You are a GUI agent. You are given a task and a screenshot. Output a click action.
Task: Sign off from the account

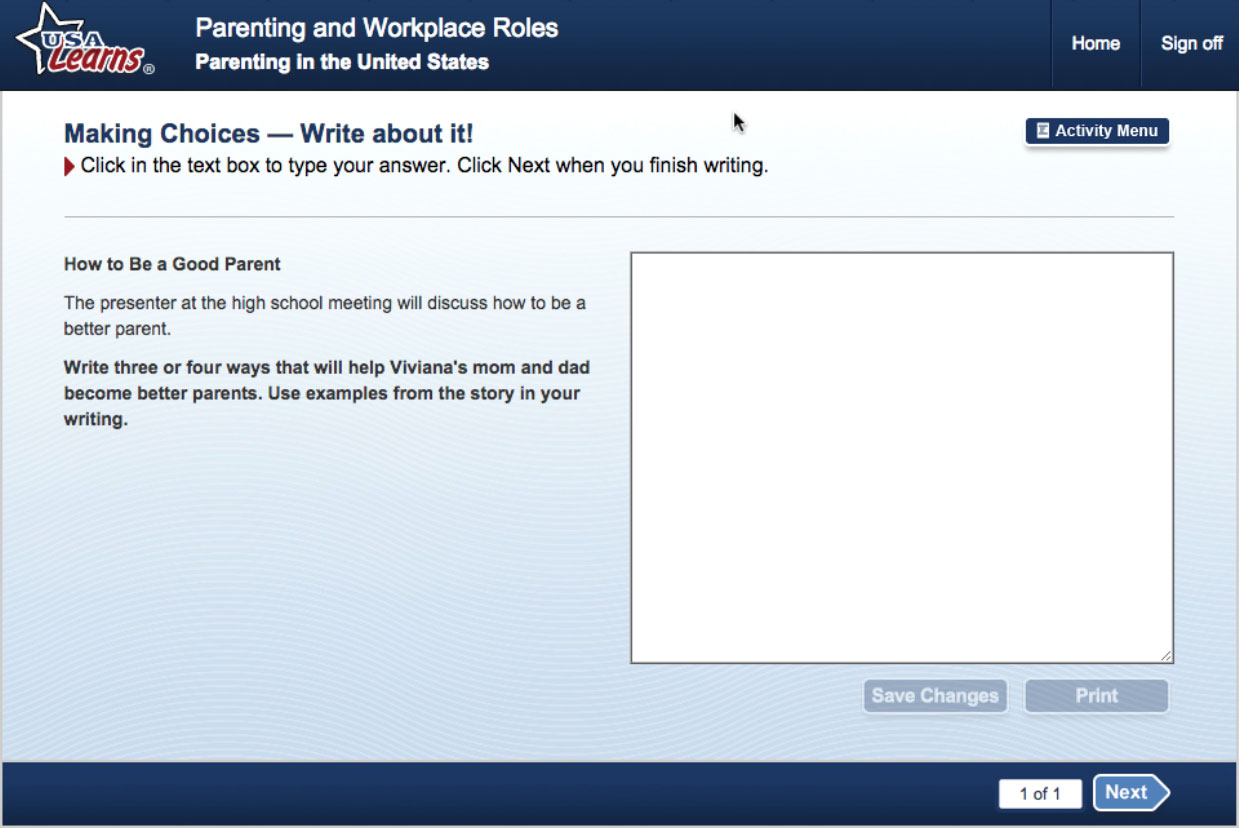coord(1191,43)
